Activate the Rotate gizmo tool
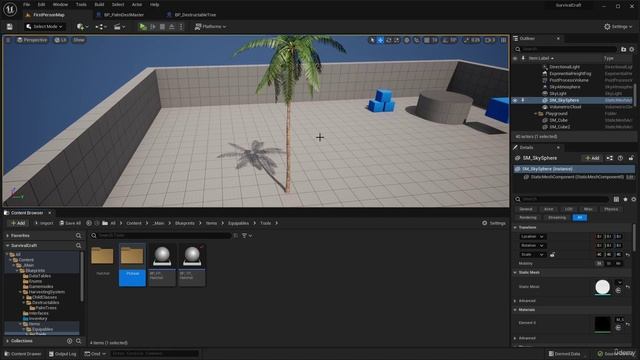This screenshot has height=360, width=640. 389,40
